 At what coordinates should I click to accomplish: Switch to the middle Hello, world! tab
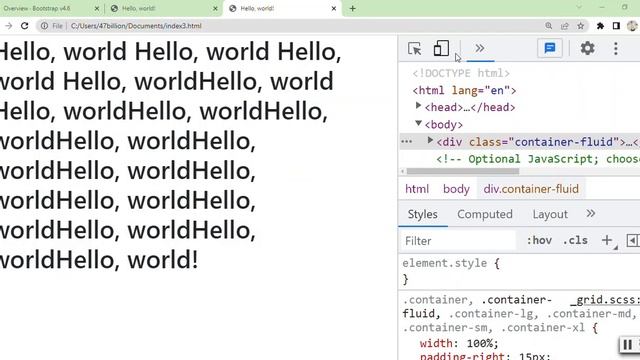pos(139,8)
